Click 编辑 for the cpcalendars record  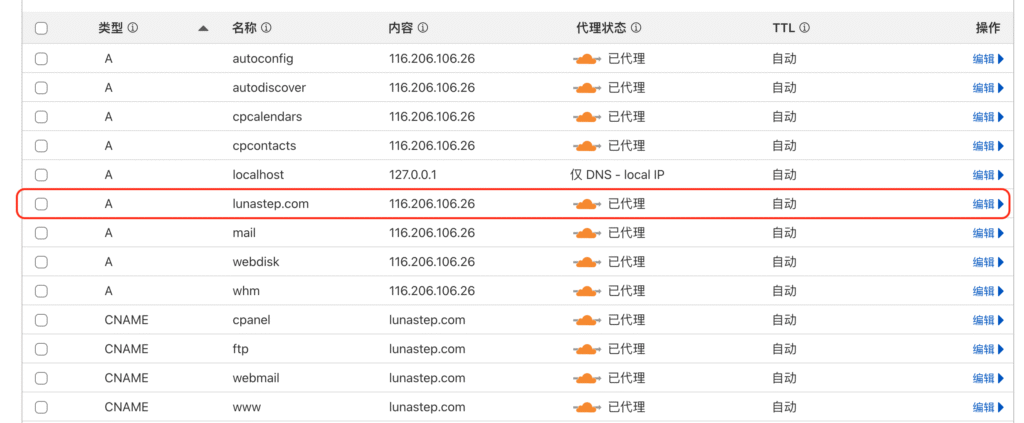[x=983, y=117]
